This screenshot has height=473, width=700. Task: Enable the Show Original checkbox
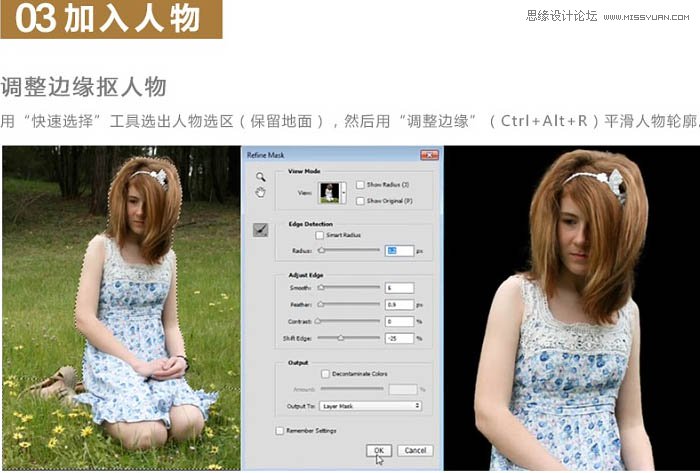pos(361,200)
